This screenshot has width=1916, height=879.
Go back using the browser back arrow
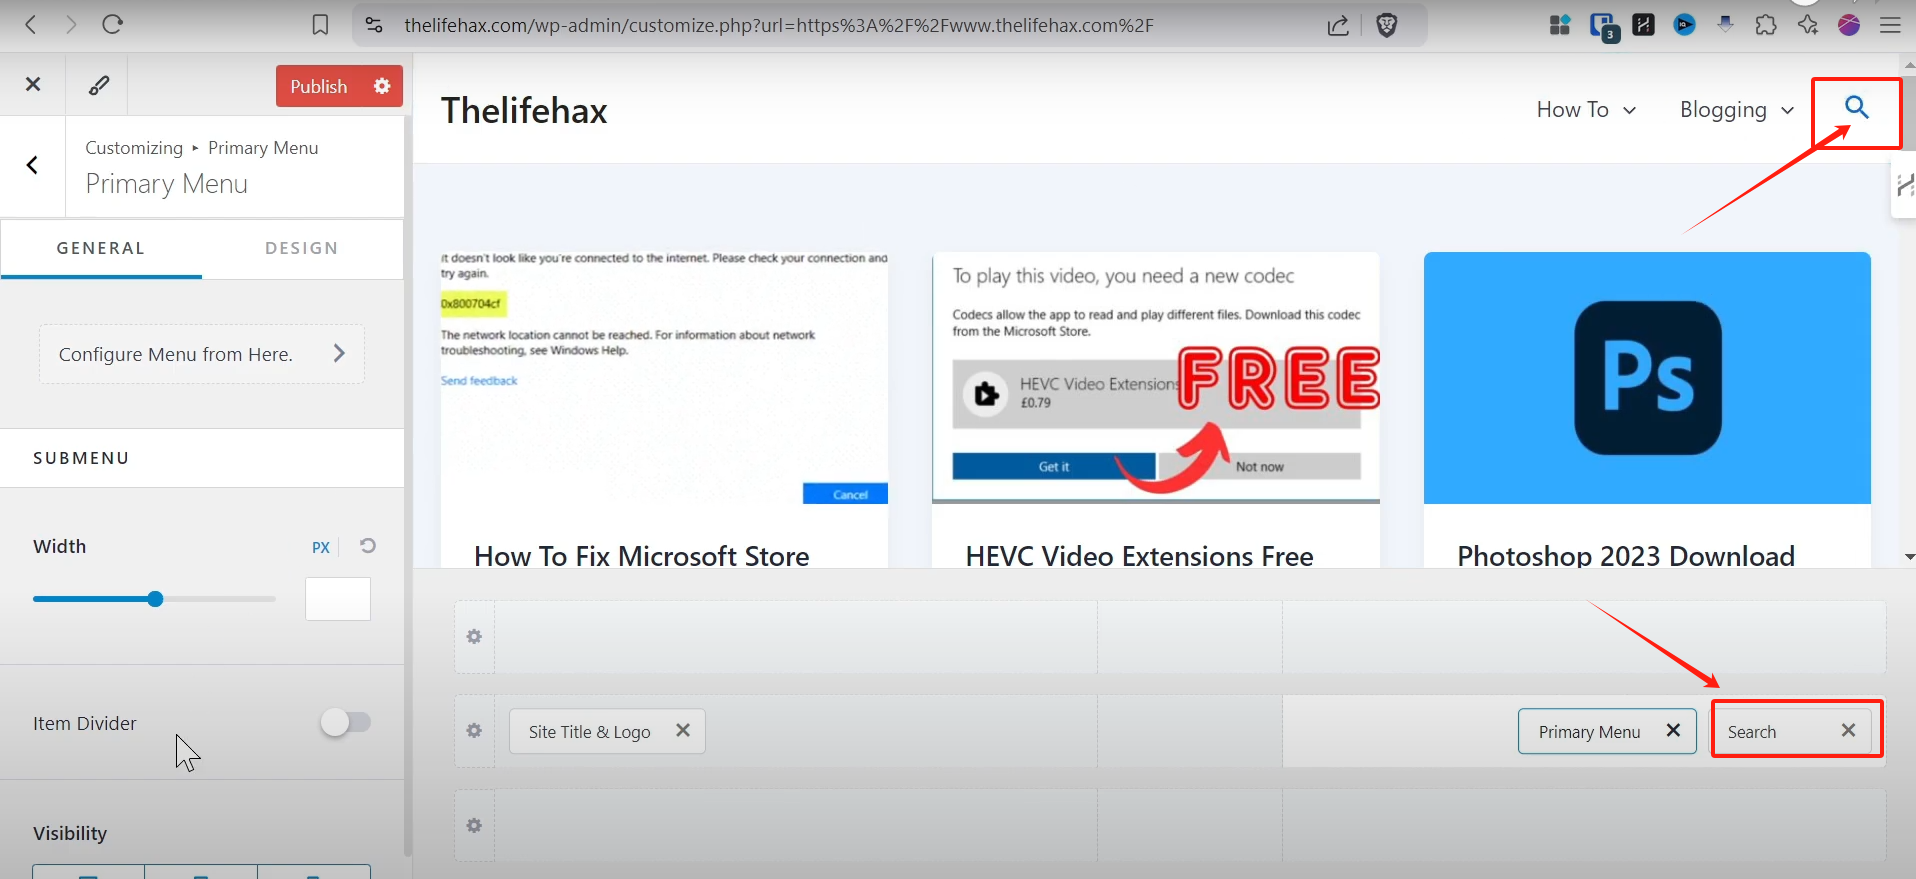[x=31, y=25]
